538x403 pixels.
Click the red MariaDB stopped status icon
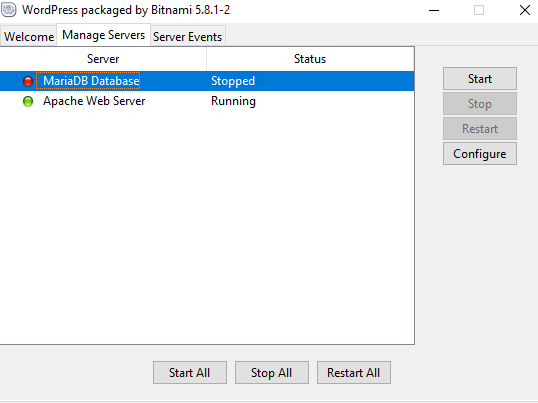(28, 81)
